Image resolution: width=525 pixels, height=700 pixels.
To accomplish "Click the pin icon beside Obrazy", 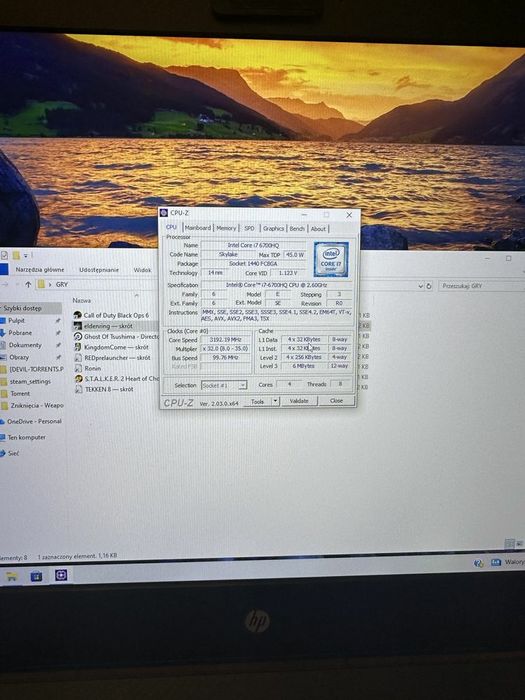I will click(58, 357).
